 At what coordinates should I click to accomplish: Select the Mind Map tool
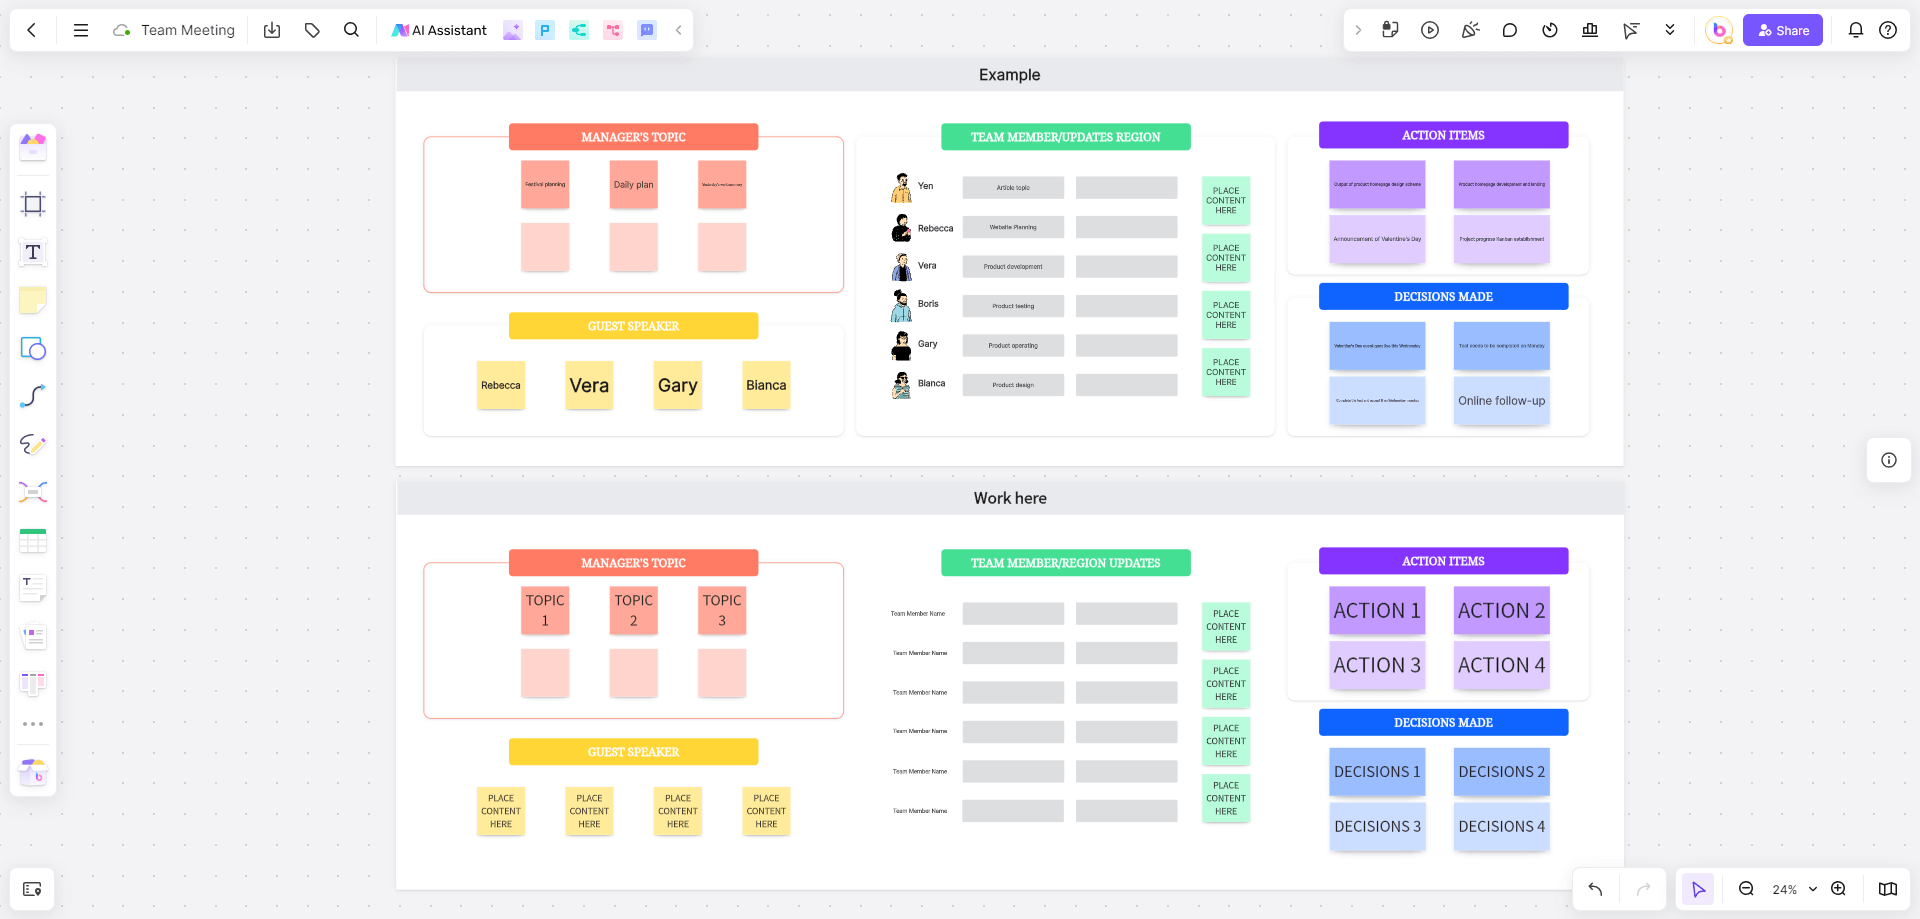click(33, 492)
